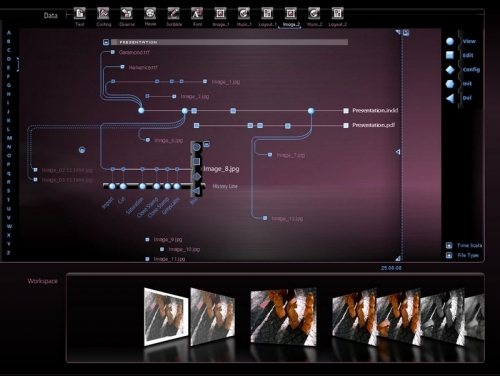Click the square icon atop the dotted timeline

[x=406, y=33]
